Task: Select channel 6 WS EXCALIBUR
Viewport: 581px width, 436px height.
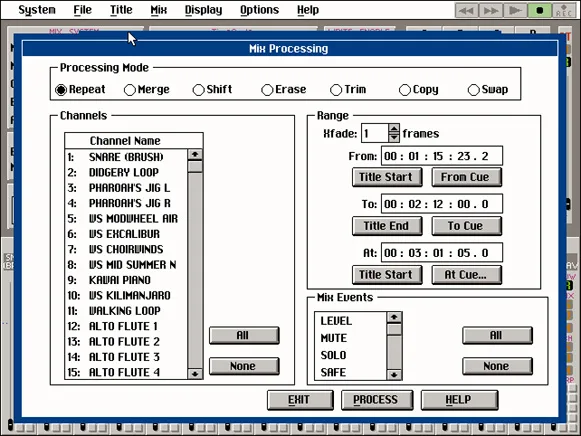Action: pyautogui.click(x=126, y=234)
